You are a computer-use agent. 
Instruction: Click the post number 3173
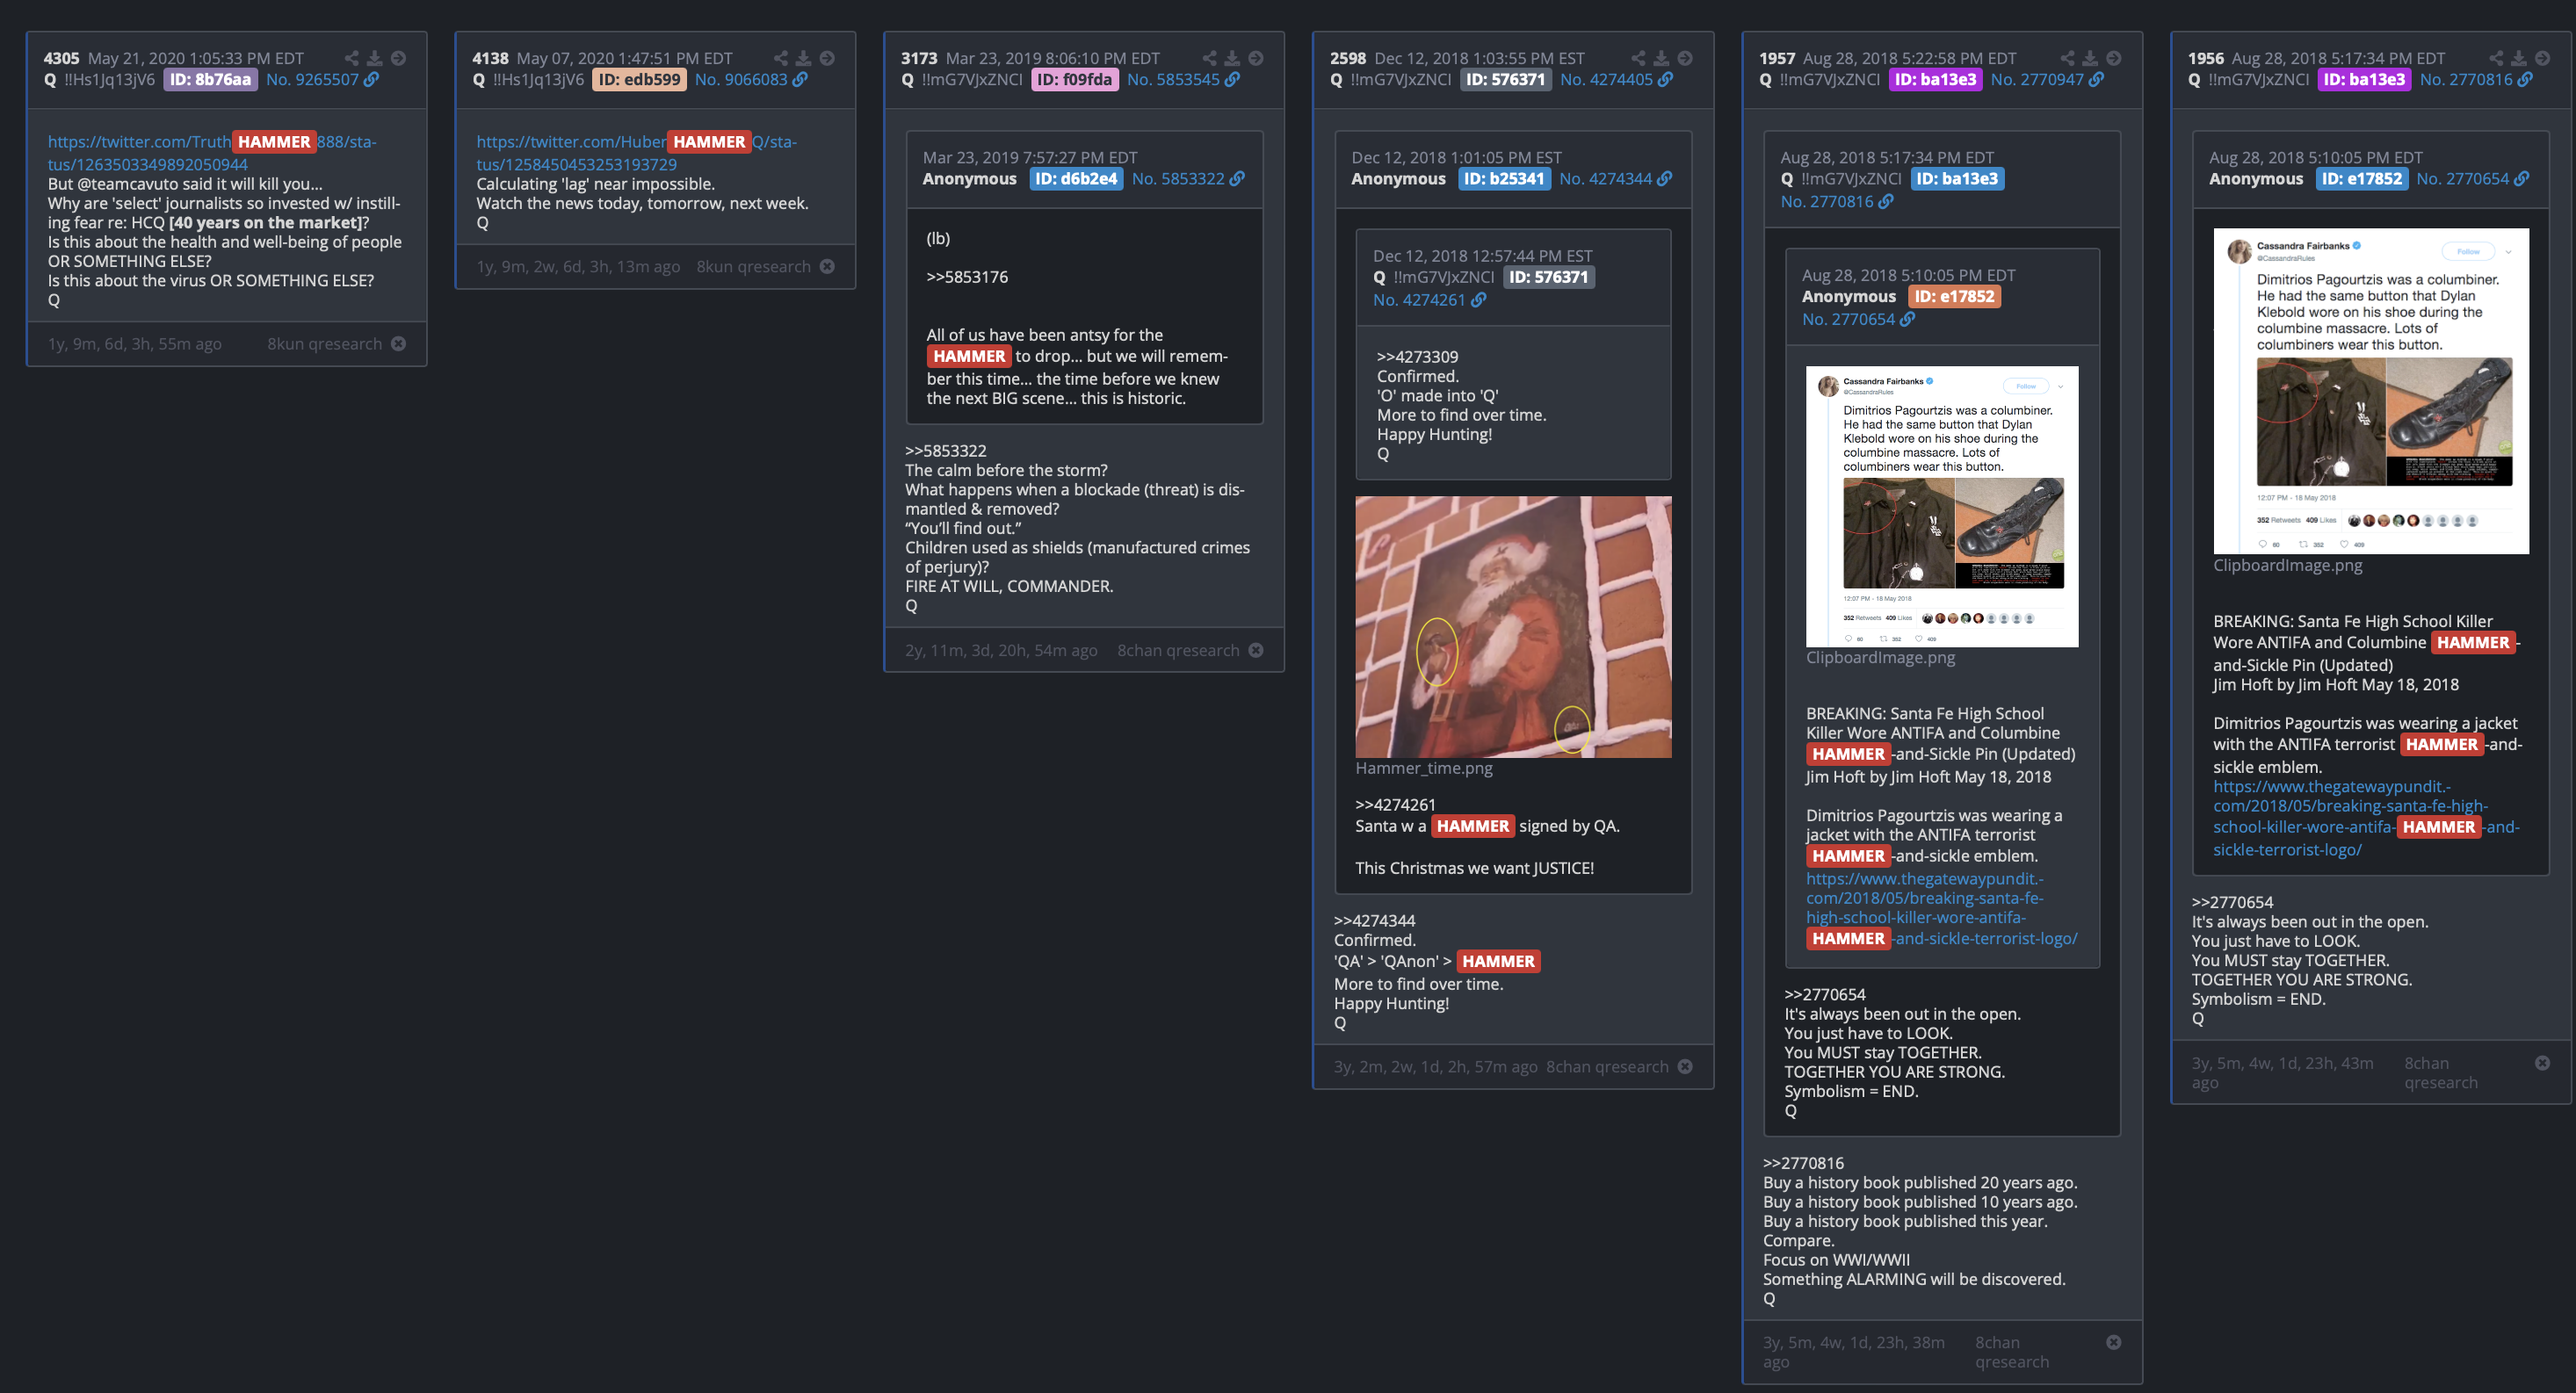click(x=919, y=58)
